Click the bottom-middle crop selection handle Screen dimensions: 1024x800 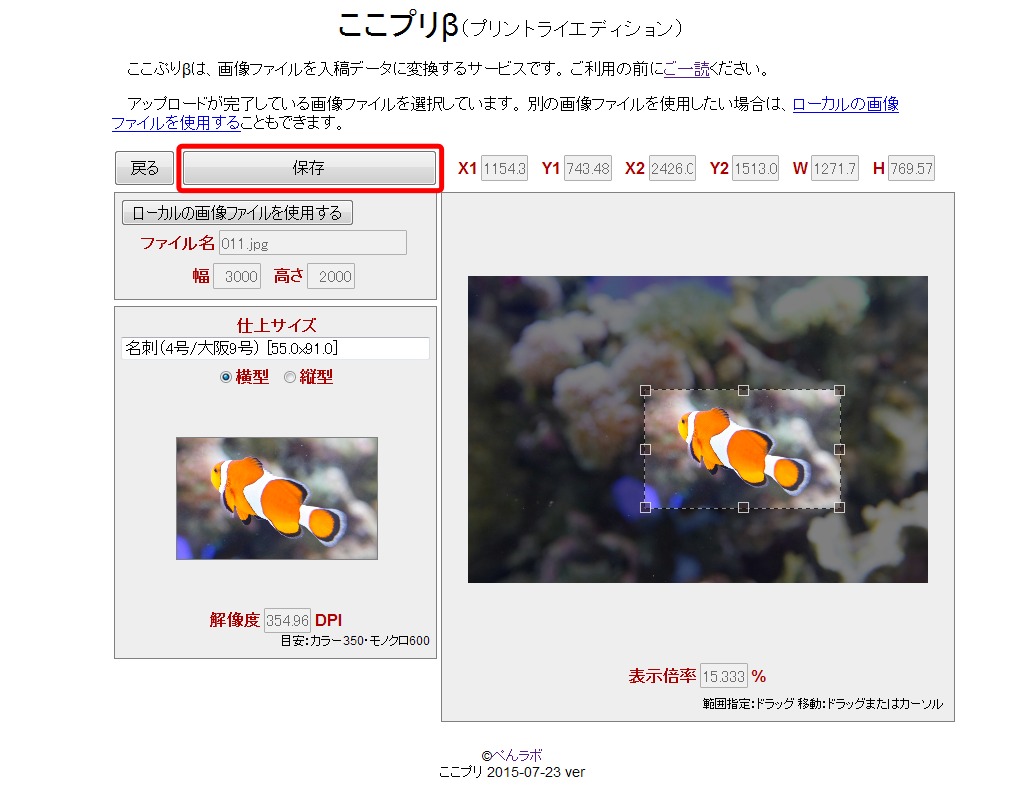click(x=743, y=507)
